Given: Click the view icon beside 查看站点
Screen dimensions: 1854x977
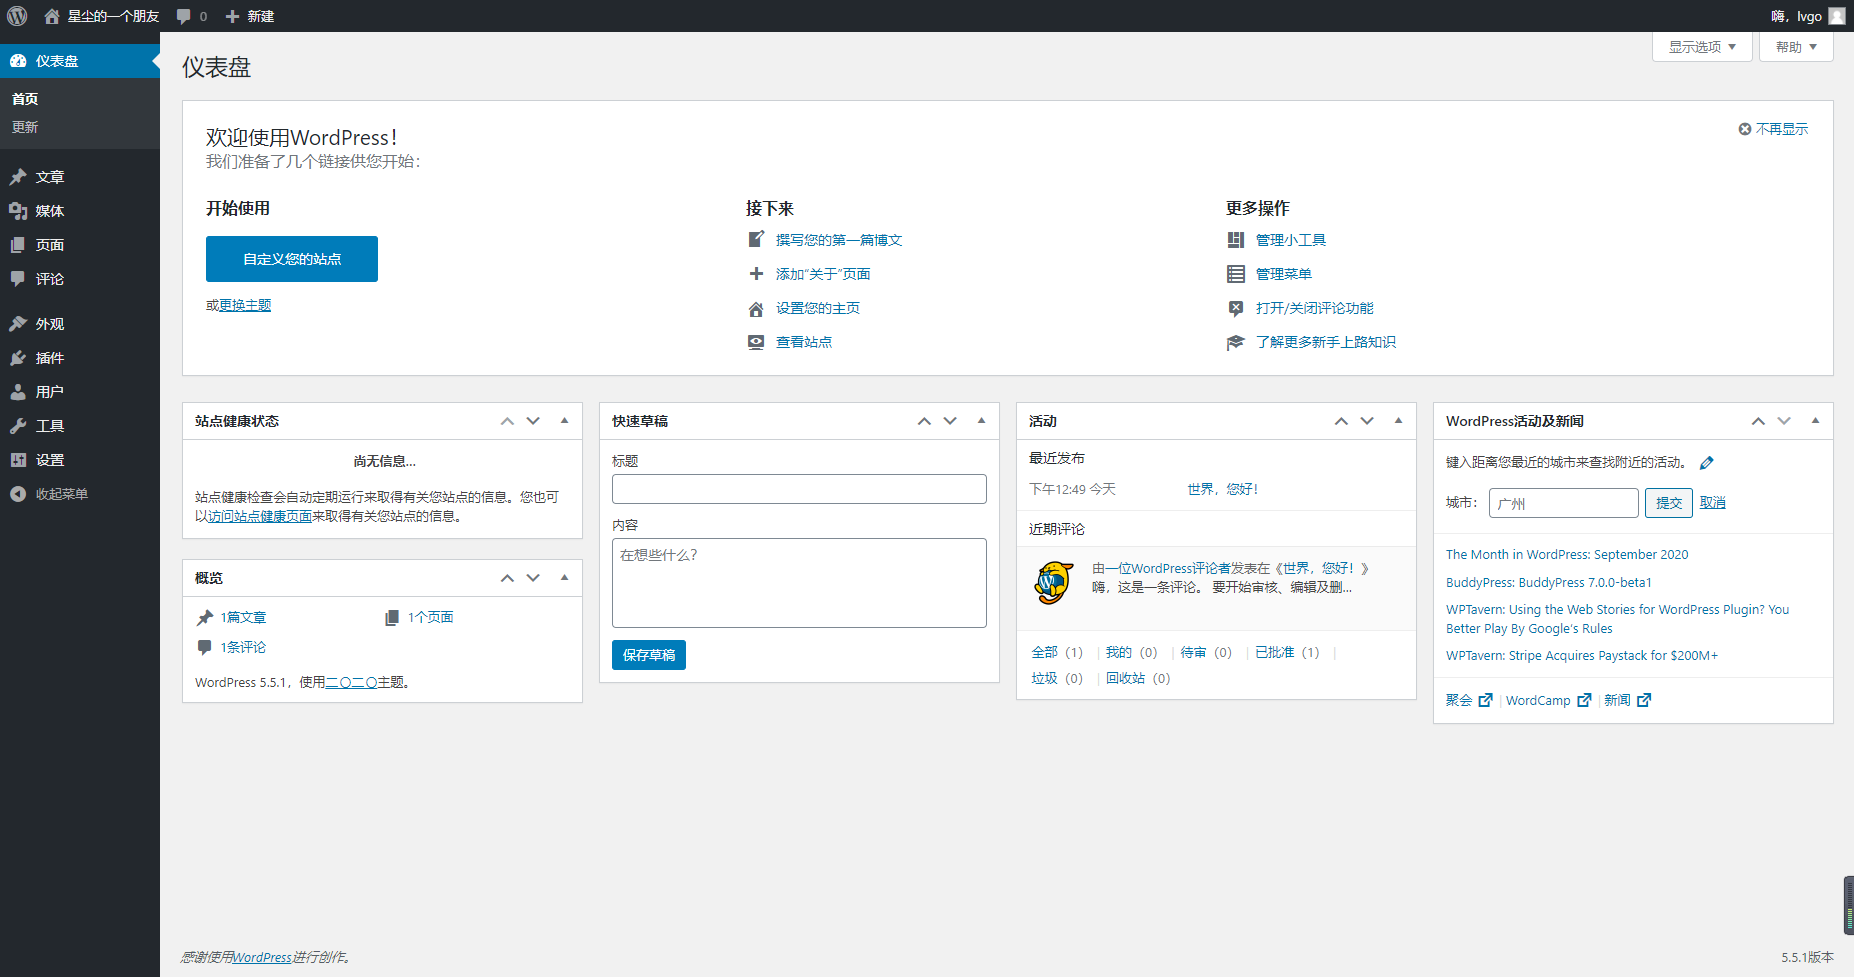Looking at the screenshot, I should tap(756, 342).
